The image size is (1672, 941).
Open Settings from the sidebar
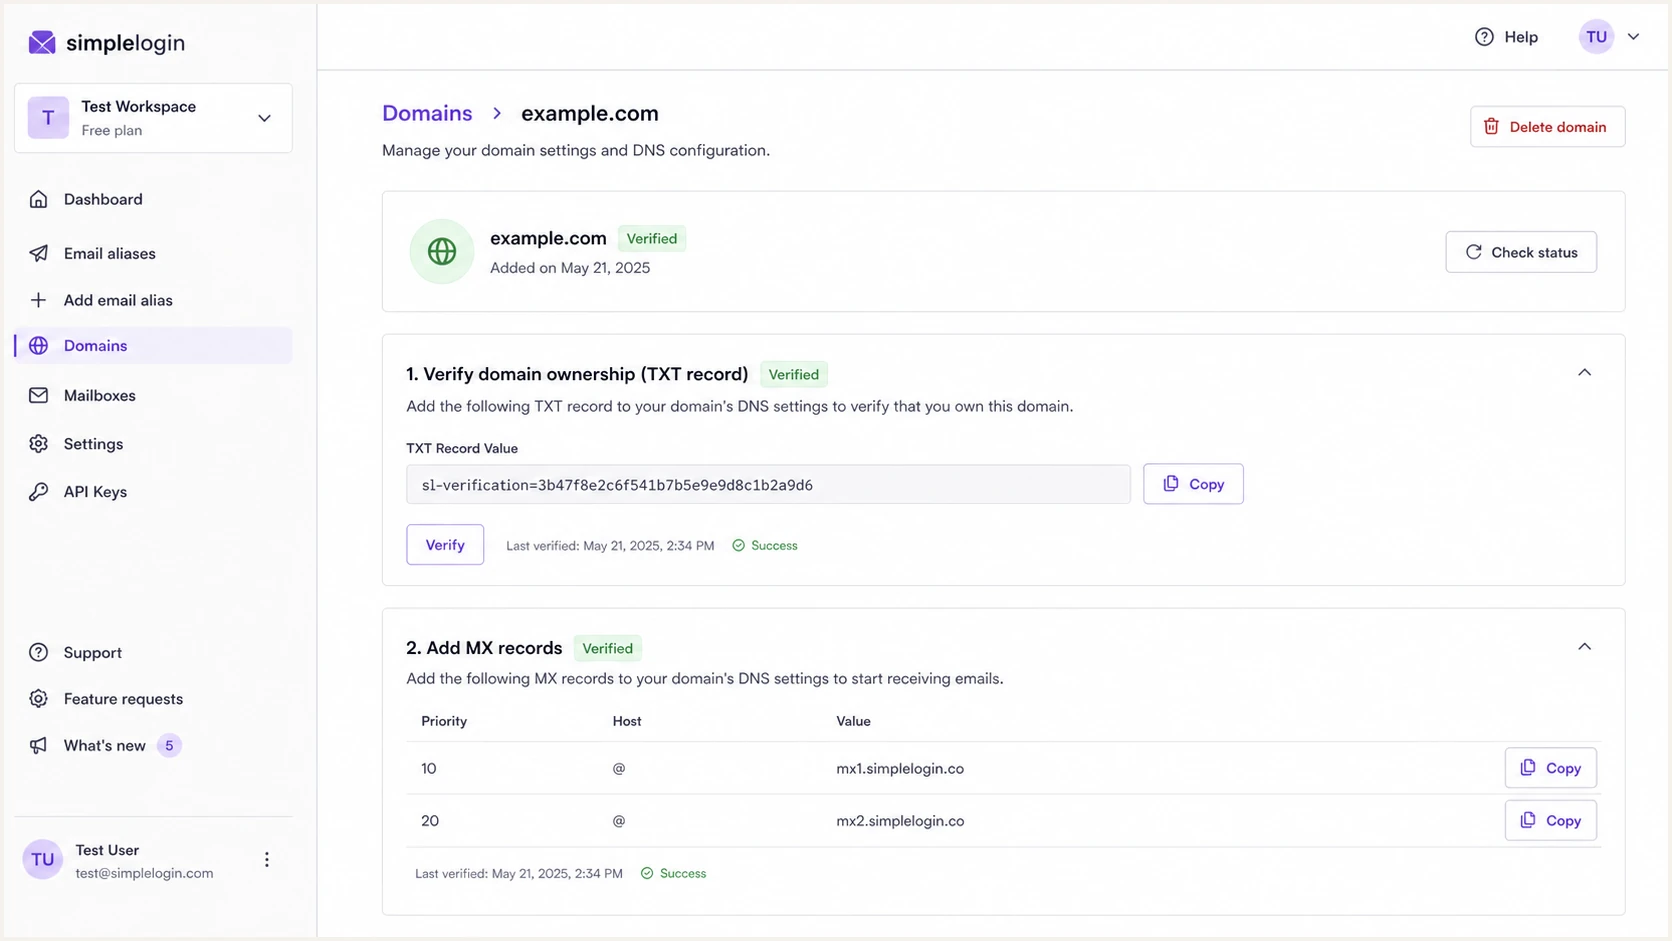click(x=153, y=443)
